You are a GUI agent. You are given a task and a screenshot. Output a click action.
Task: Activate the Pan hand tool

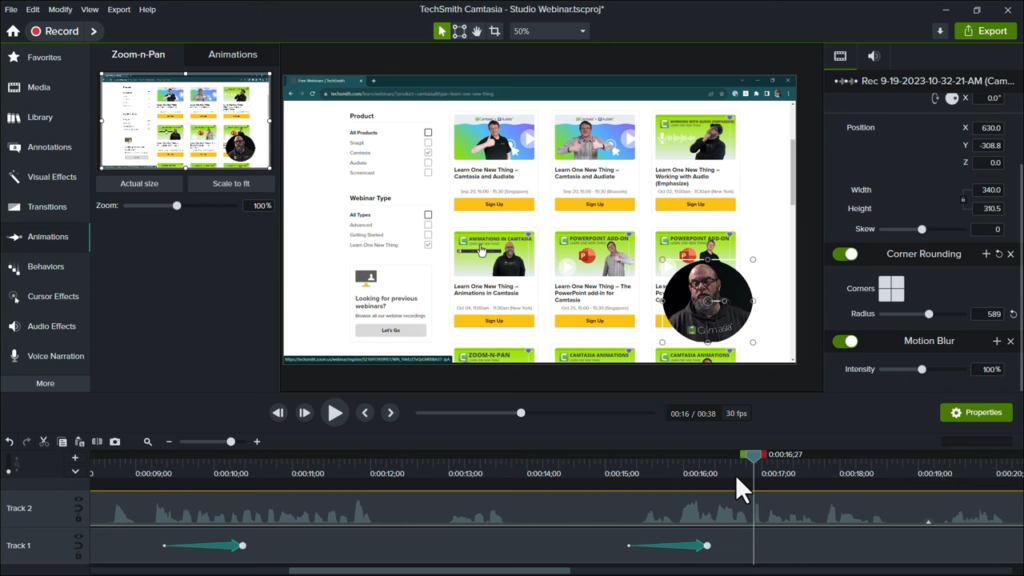coord(477,31)
